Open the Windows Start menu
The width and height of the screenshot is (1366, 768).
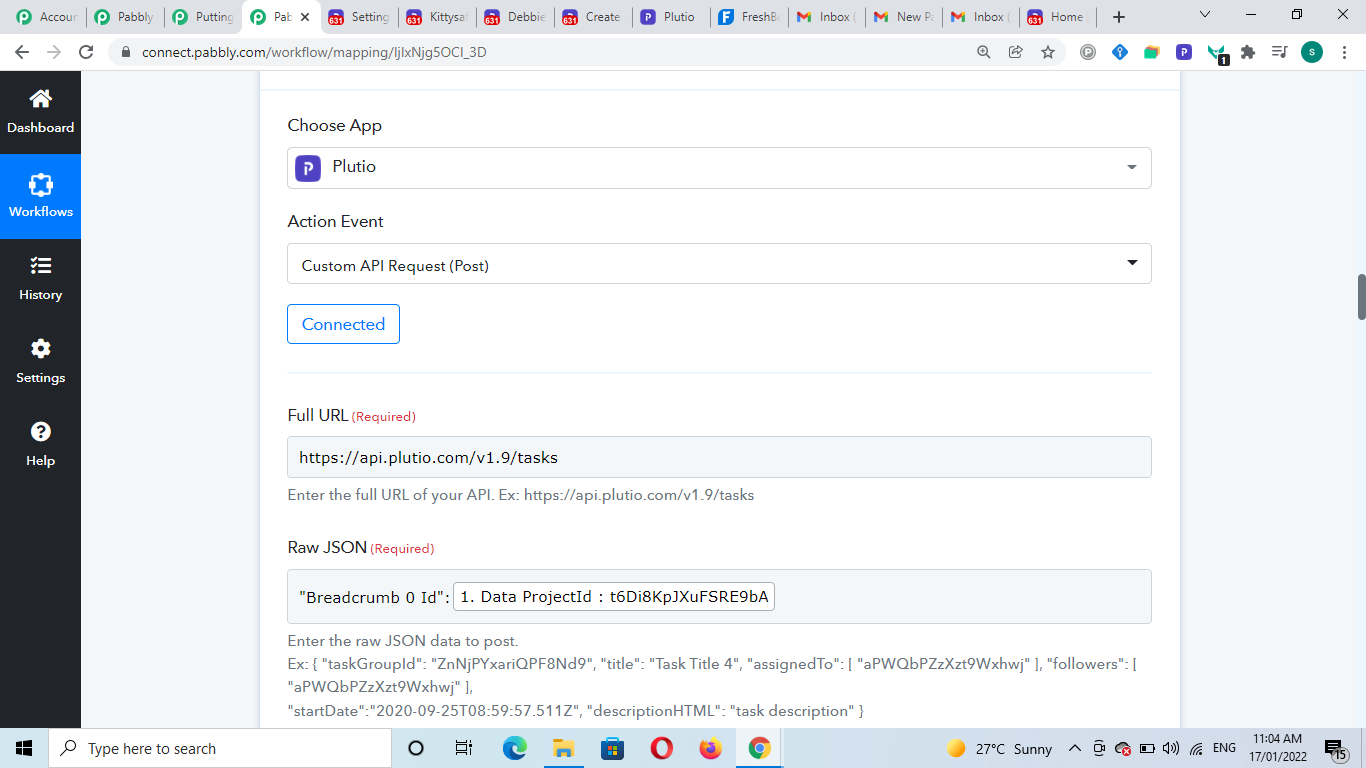point(24,748)
